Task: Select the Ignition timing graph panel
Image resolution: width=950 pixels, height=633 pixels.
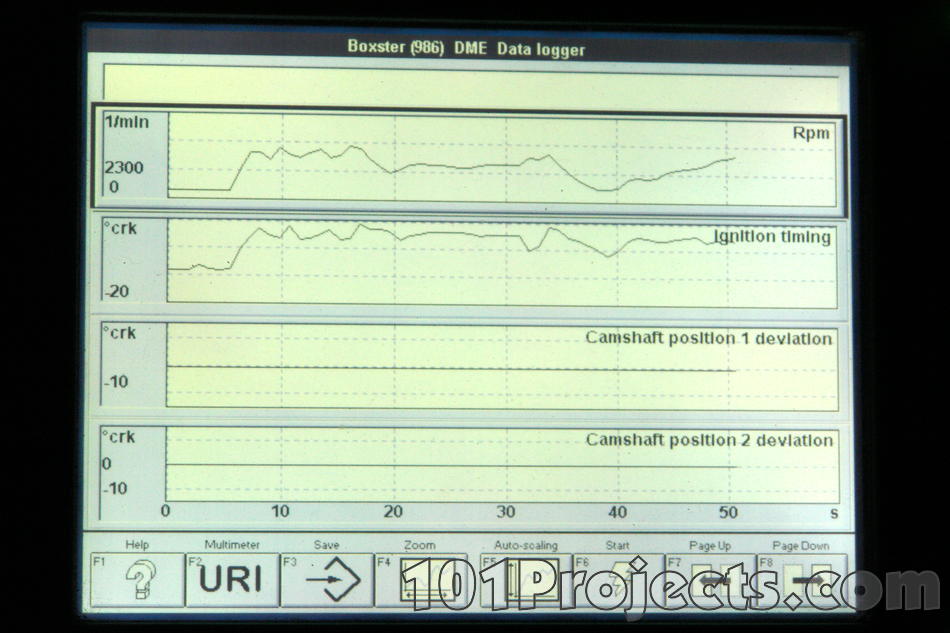Action: point(470,262)
